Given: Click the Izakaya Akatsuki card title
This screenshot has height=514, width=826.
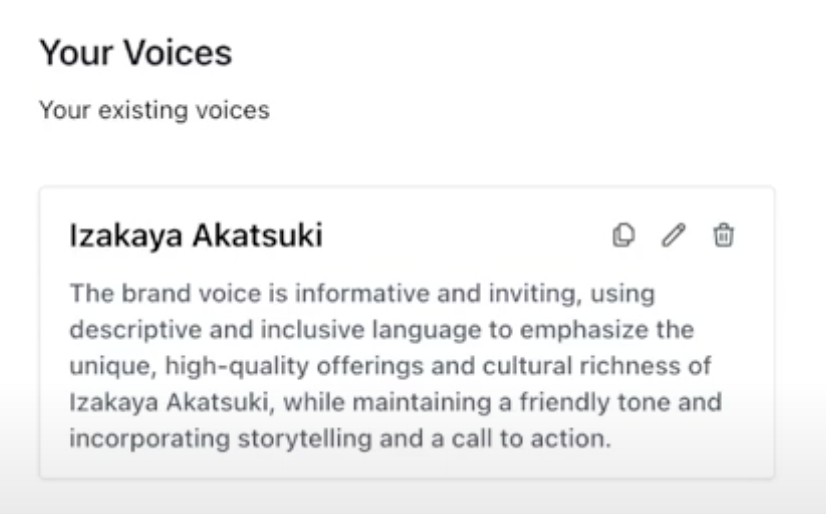Looking at the screenshot, I should point(196,237).
